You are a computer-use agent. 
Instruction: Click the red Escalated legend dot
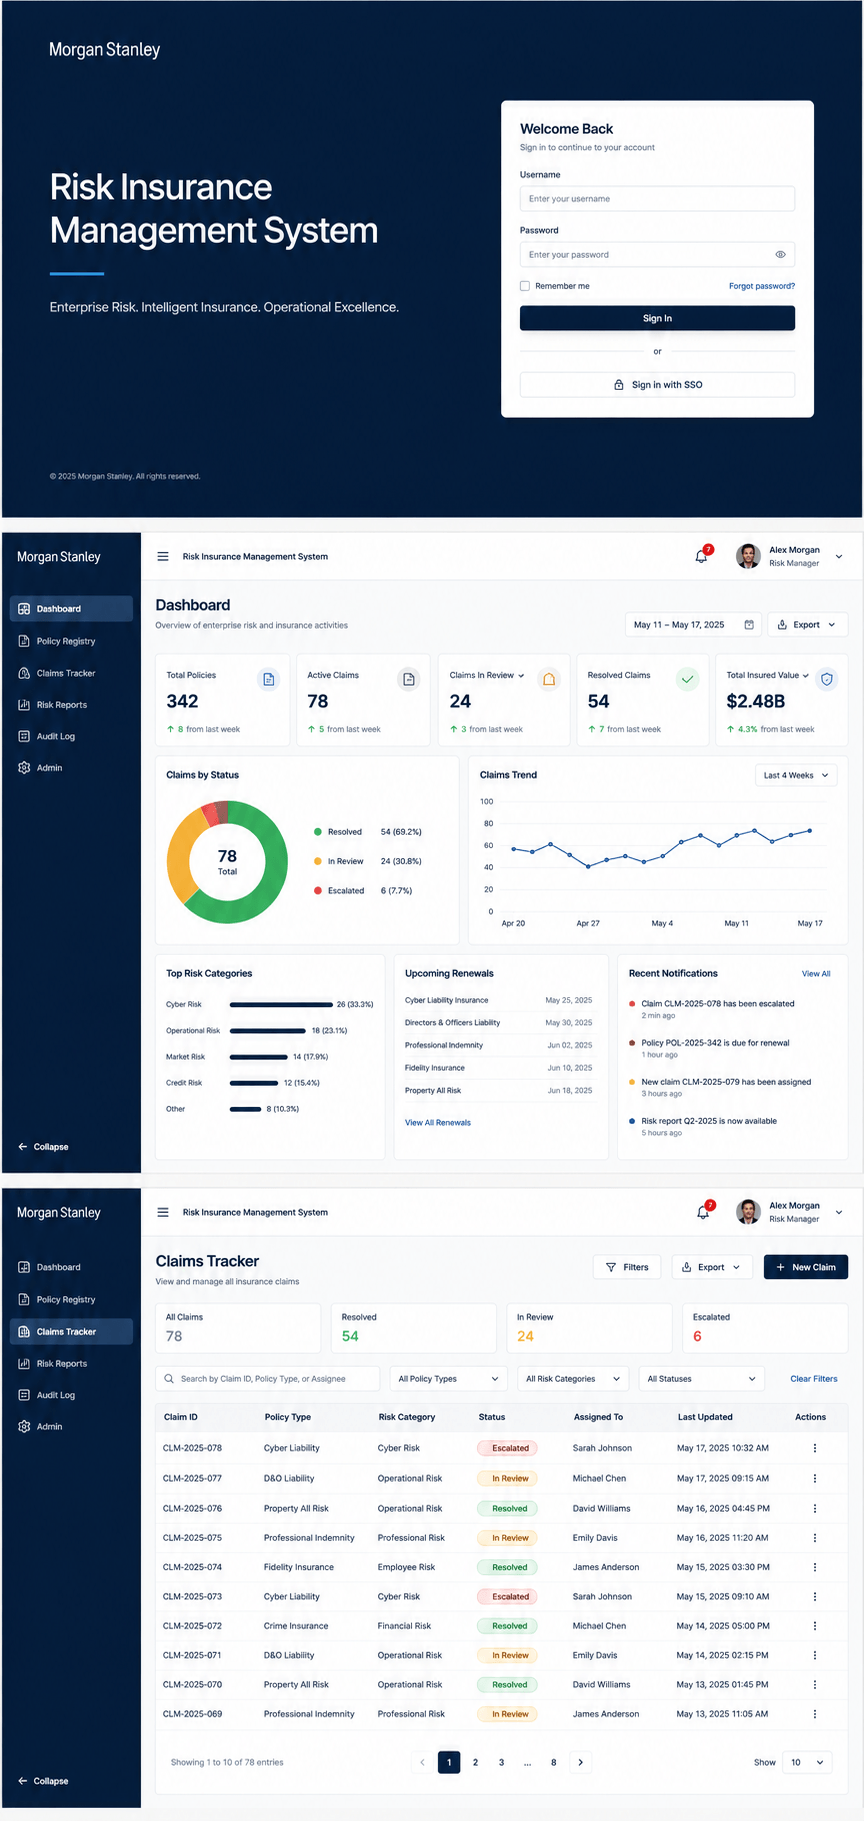(318, 890)
